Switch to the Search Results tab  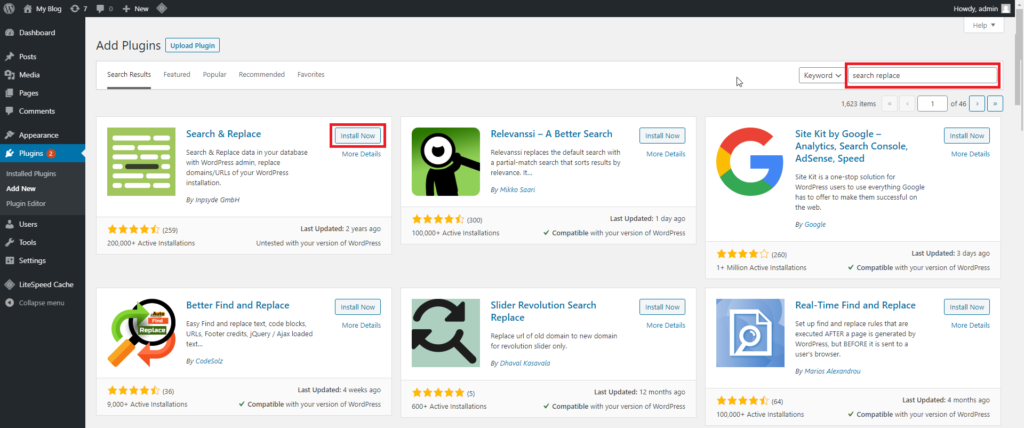[129, 74]
